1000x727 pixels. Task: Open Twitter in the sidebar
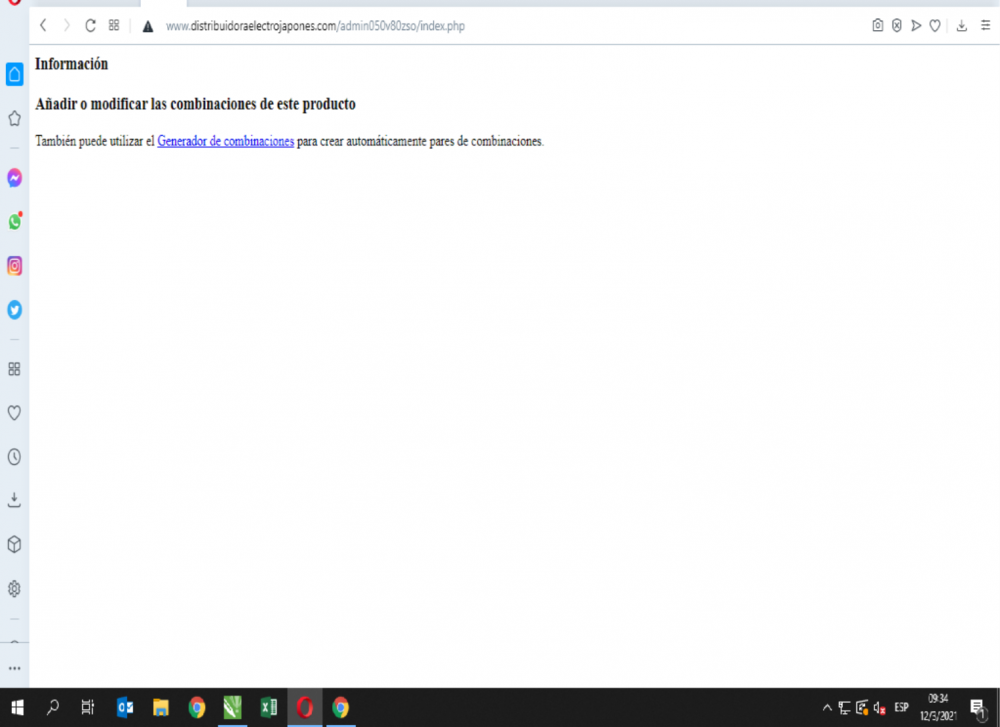(15, 309)
